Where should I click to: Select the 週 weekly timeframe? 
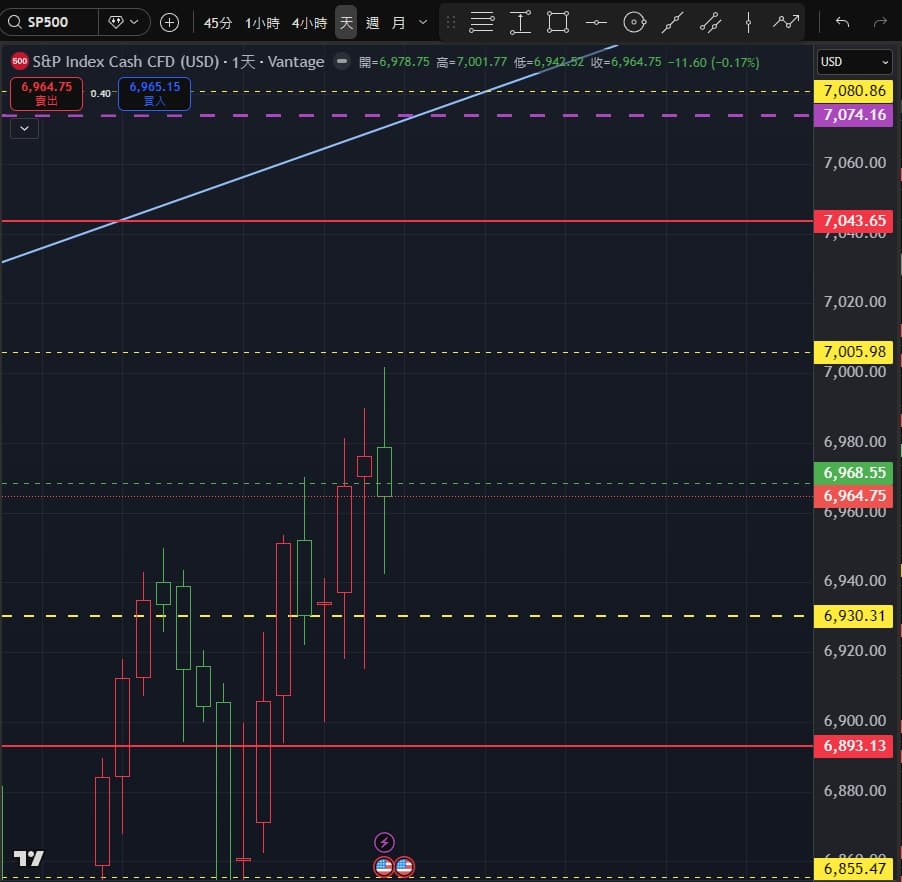[372, 23]
